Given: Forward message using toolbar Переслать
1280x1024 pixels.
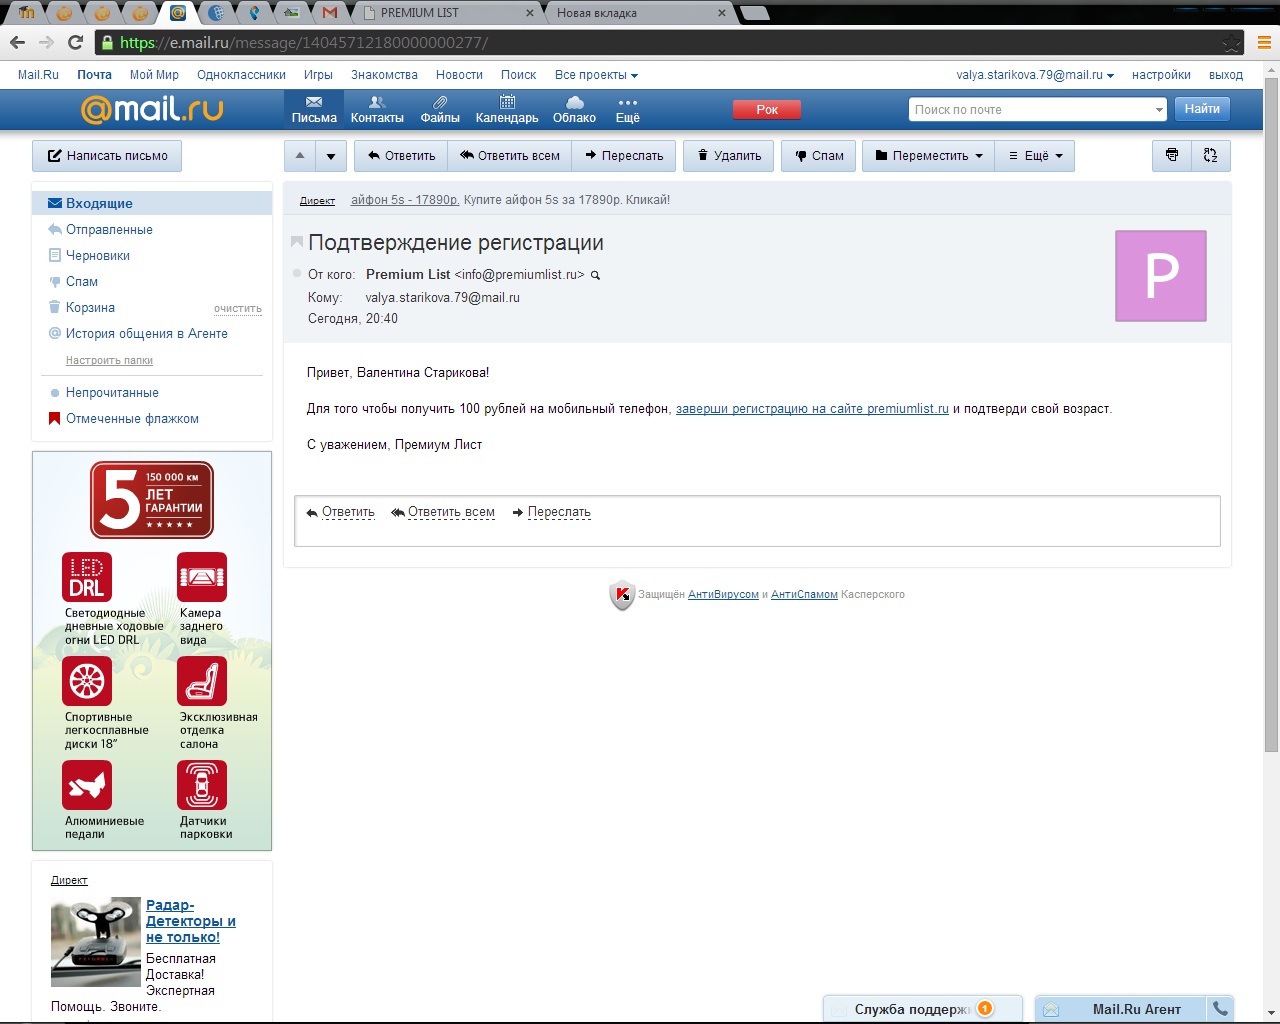Looking at the screenshot, I should pyautogui.click(x=624, y=156).
